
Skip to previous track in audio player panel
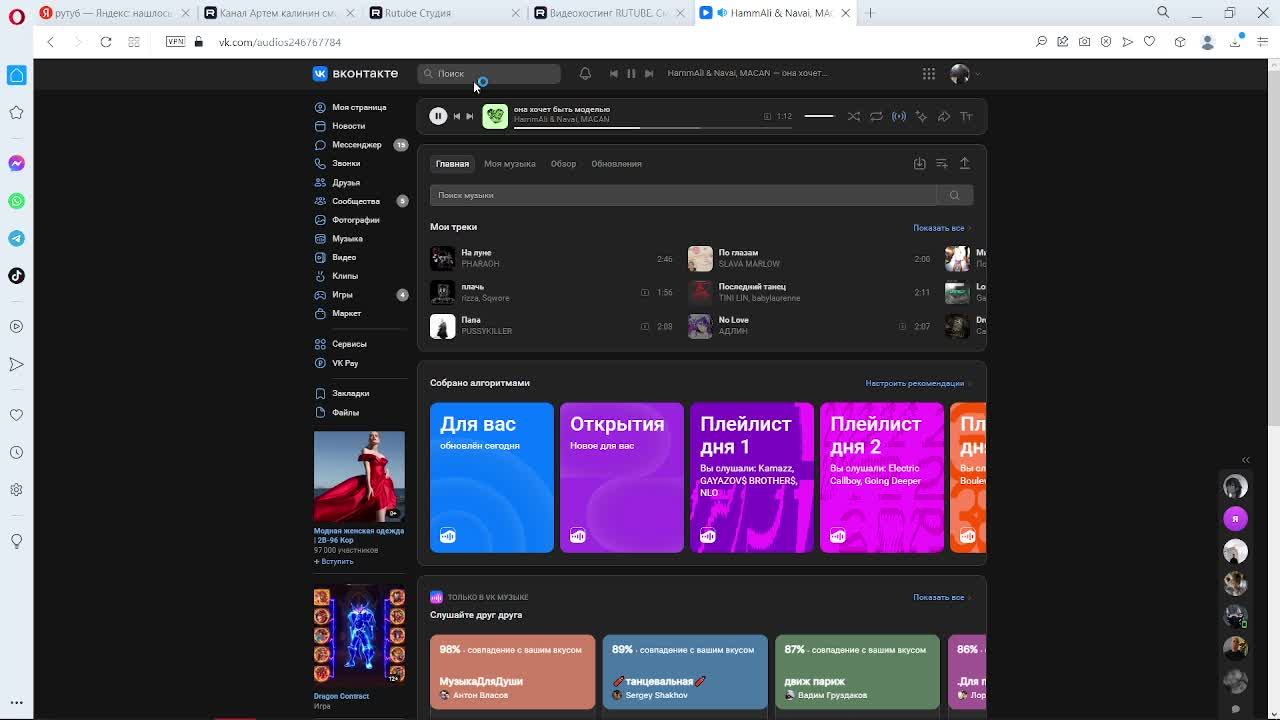coord(457,116)
